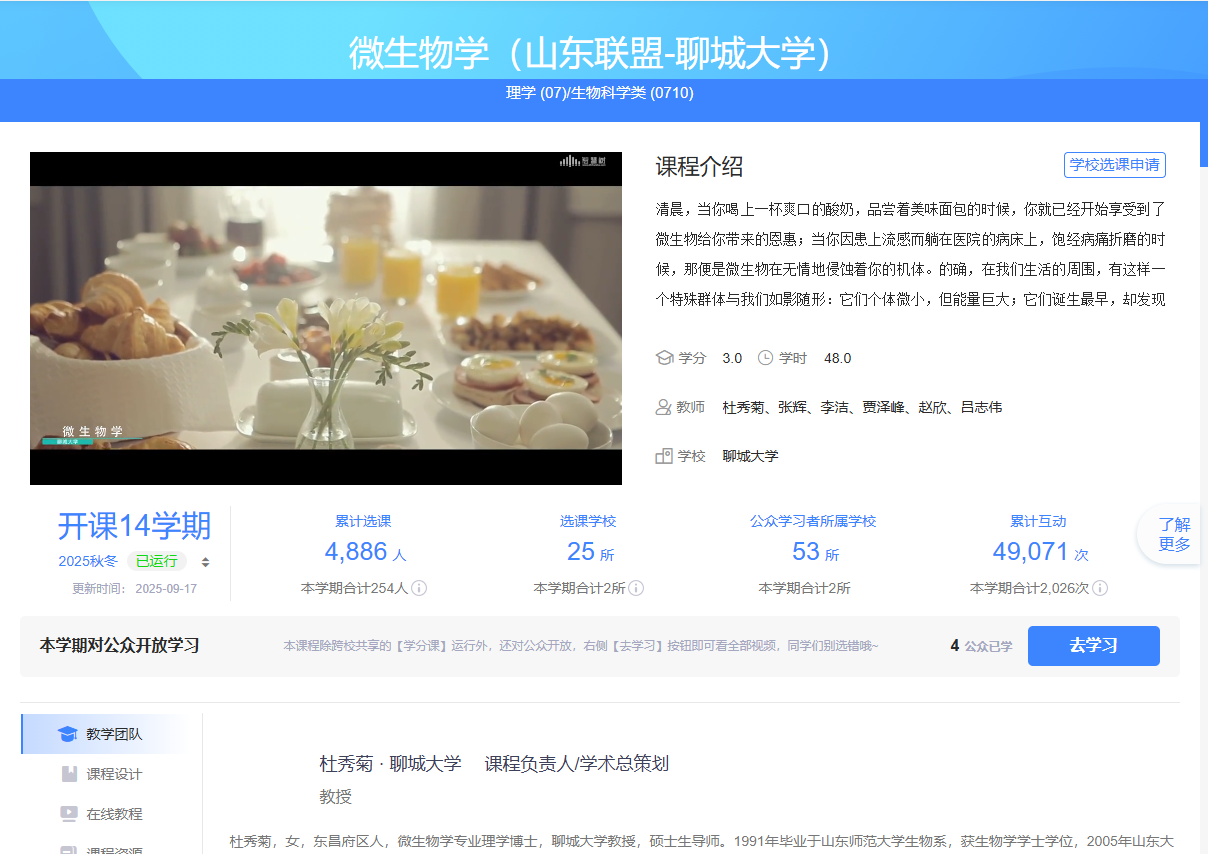
Task: Expand the 2025秋冬 semester label
Action: click(88, 561)
